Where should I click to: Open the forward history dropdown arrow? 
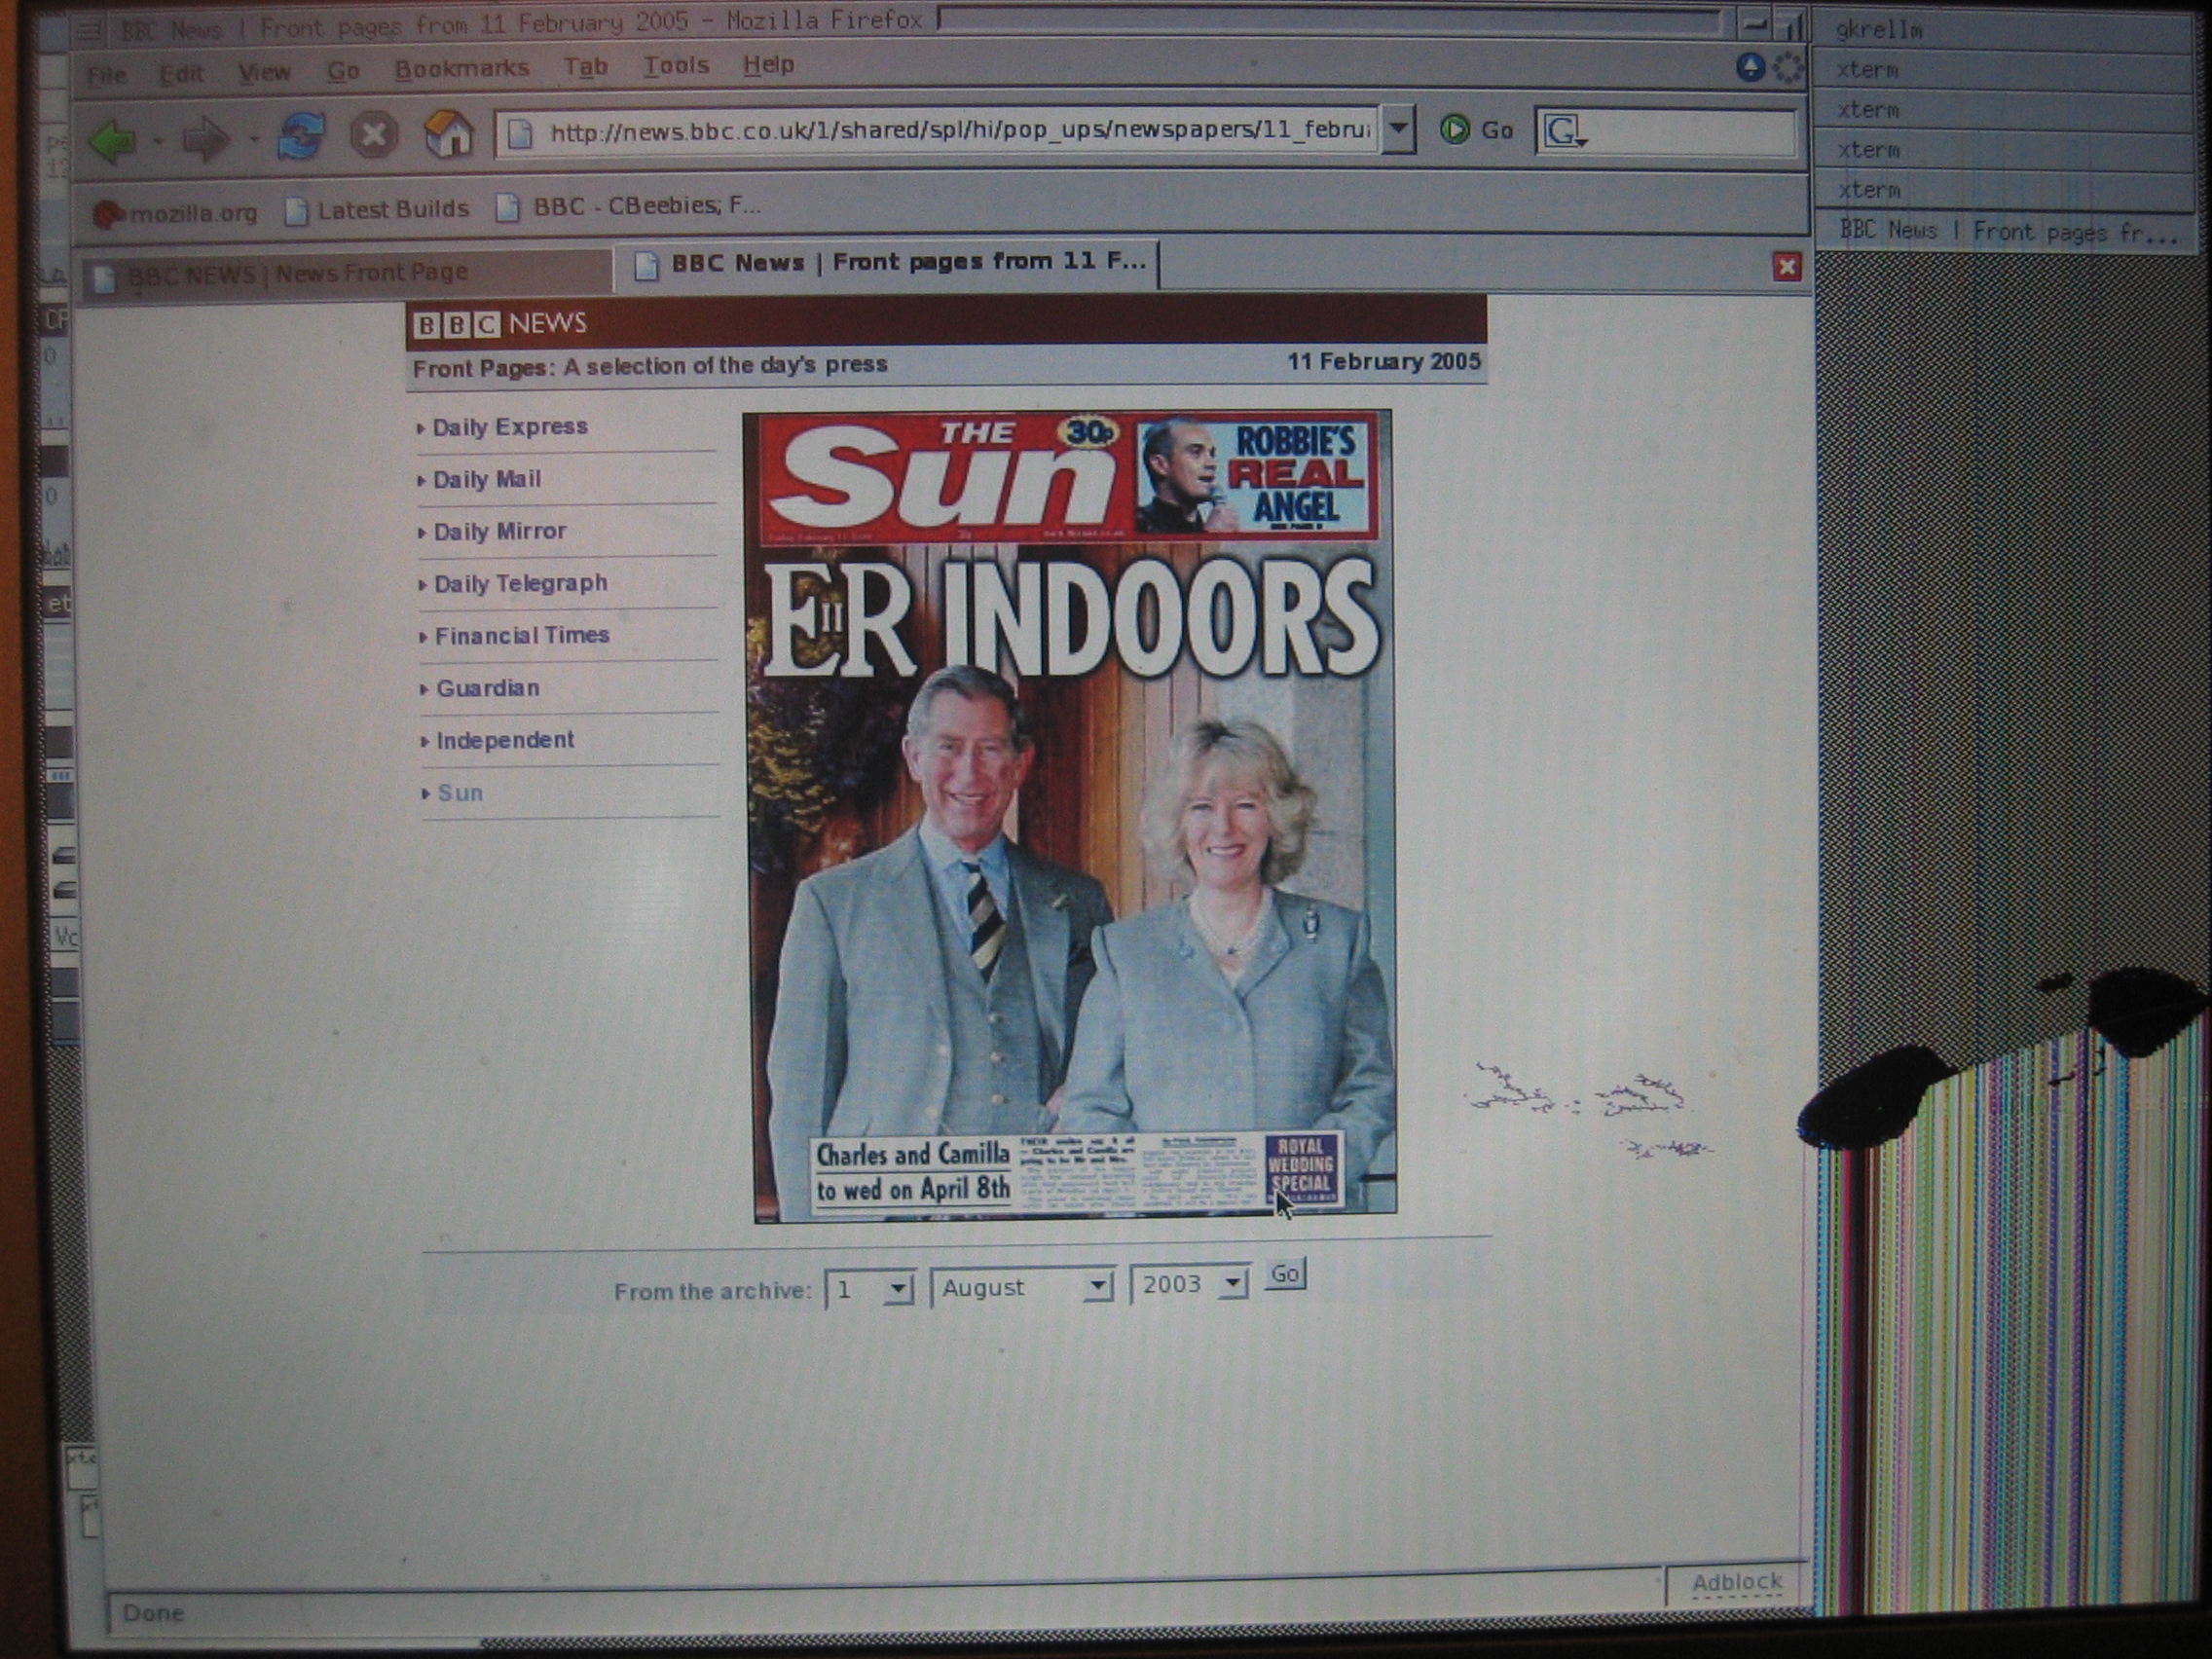[x=252, y=140]
